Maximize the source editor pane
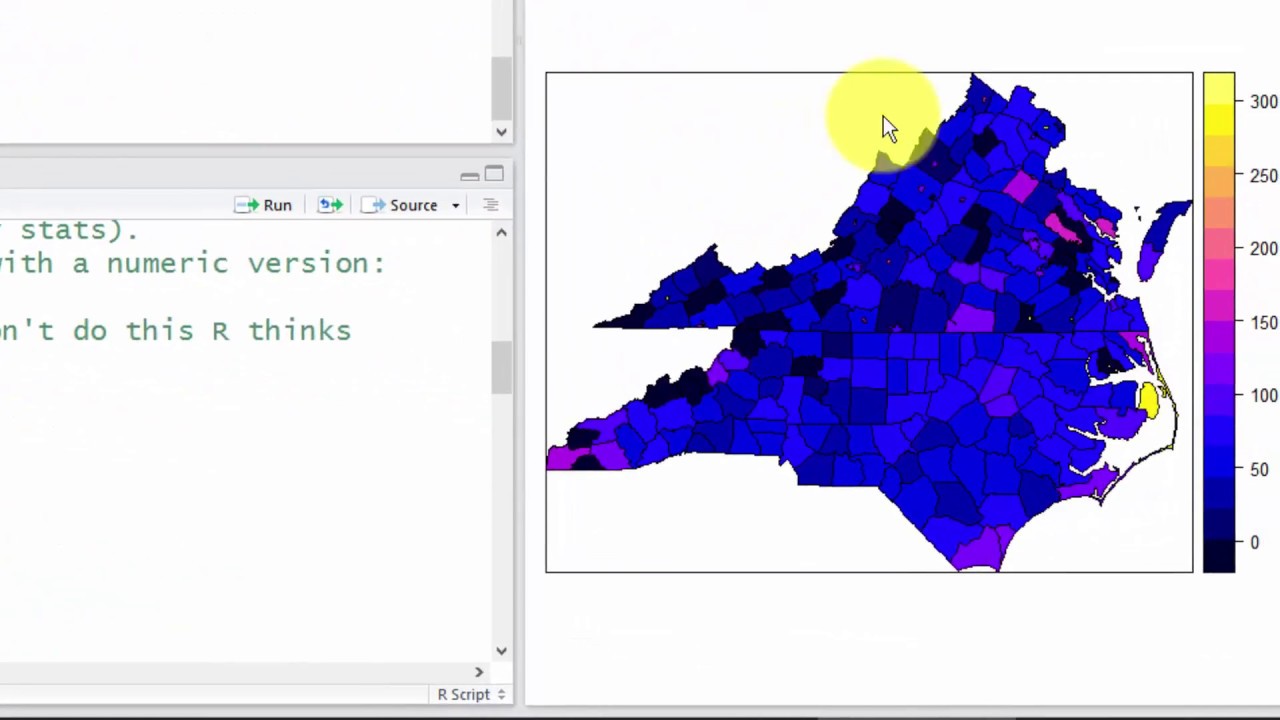The width and height of the screenshot is (1280, 720). (494, 175)
